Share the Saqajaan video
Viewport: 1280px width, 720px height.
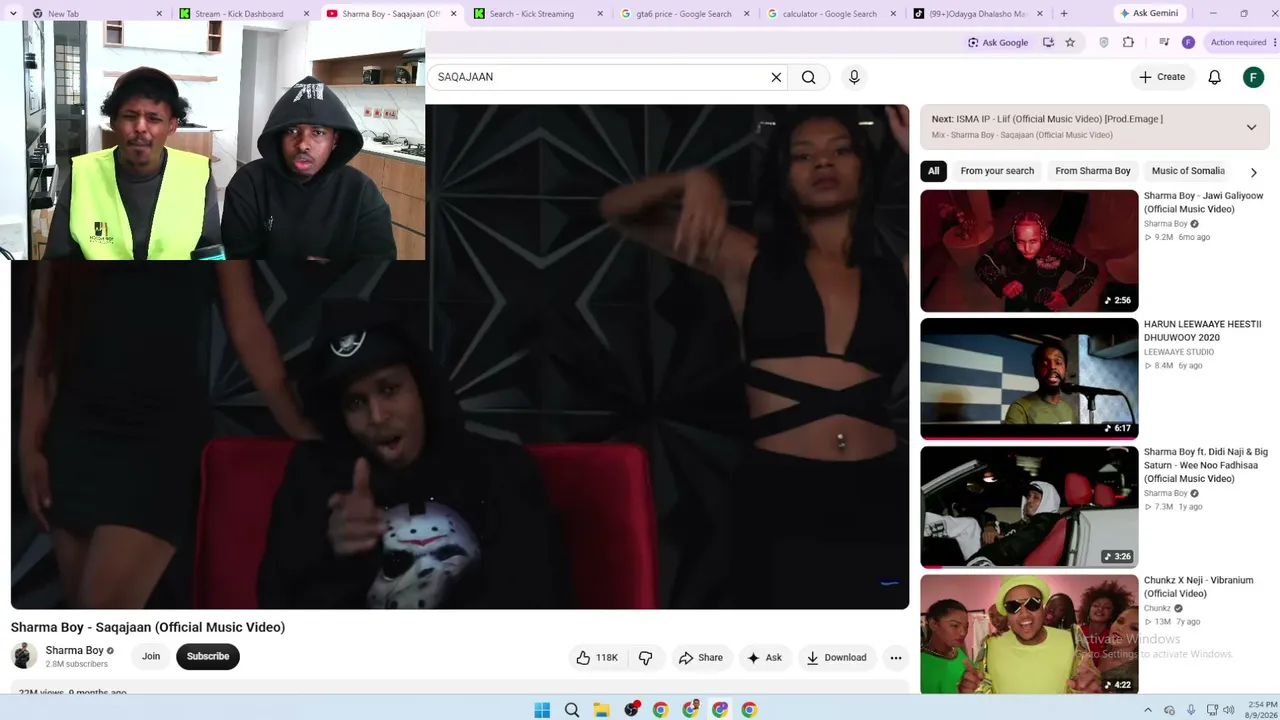[x=700, y=657]
